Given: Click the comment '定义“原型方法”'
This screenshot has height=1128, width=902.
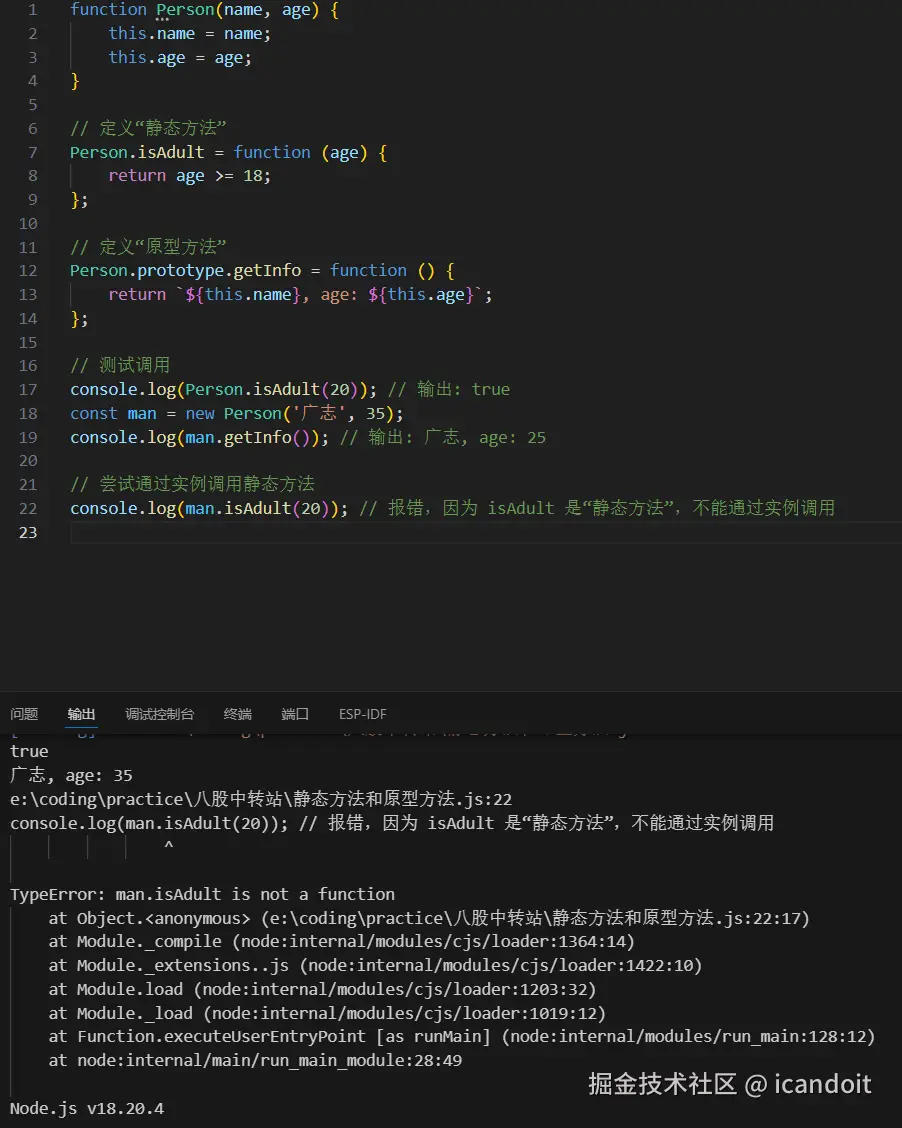Looking at the screenshot, I should (x=148, y=247).
